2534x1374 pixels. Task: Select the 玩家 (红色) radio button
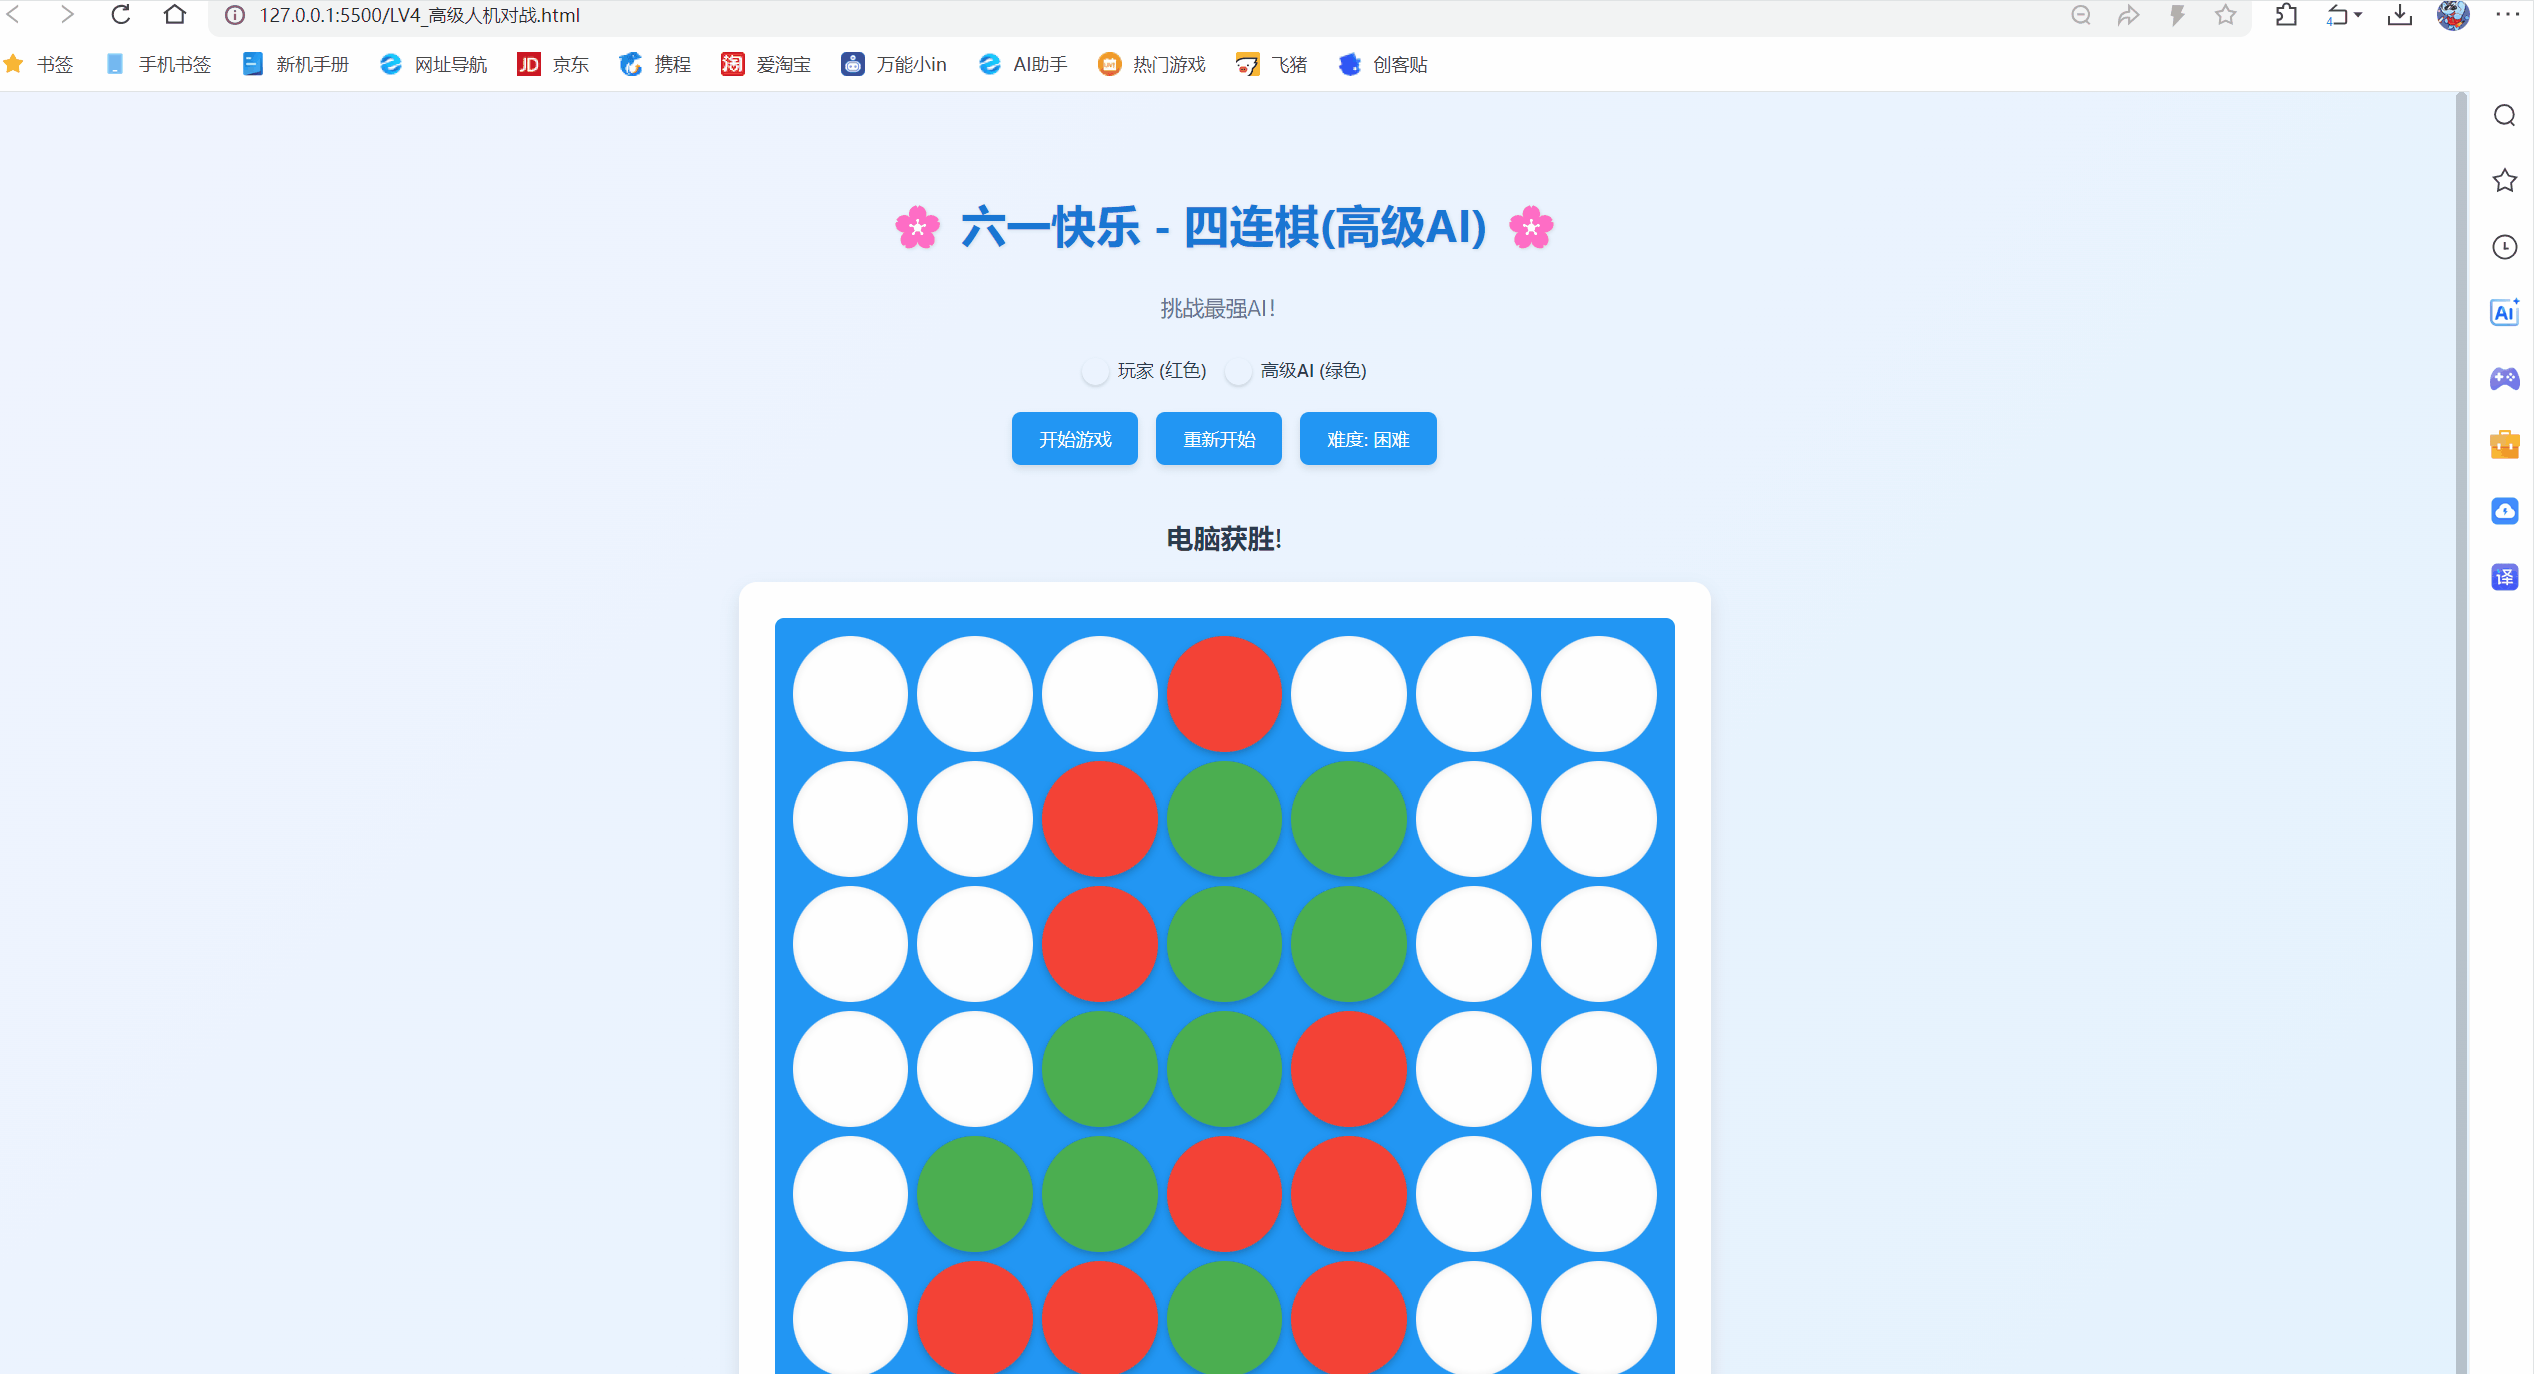[1094, 370]
